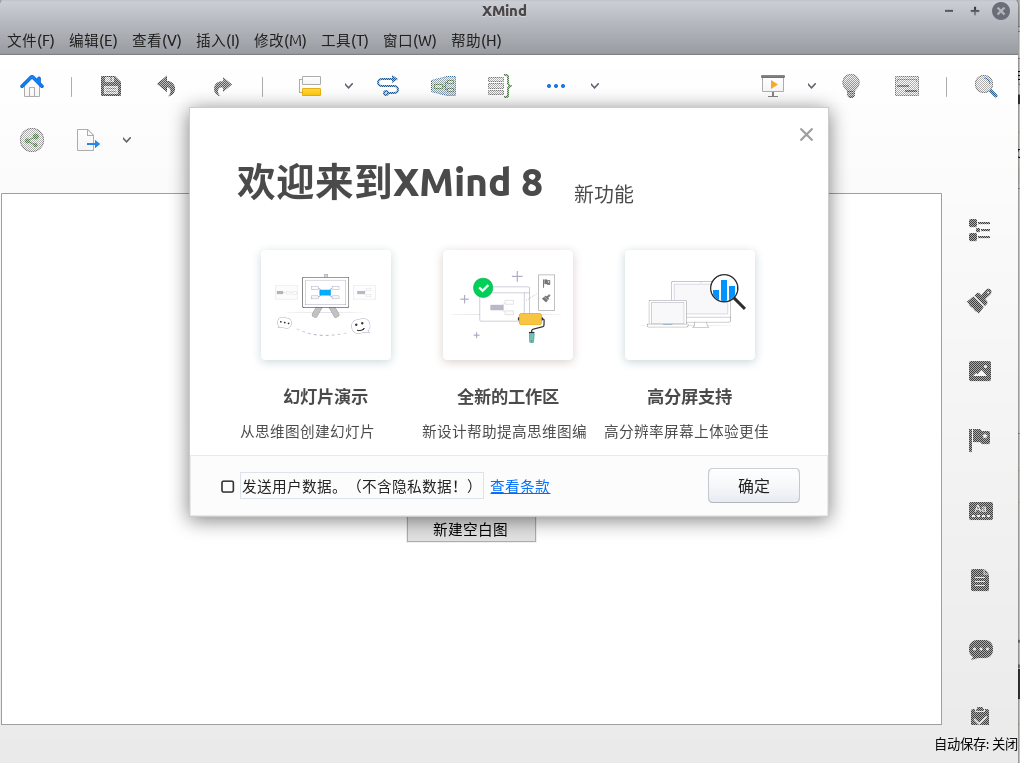This screenshot has height=763, width=1020.
Task: Open the 插入(I) menu
Action: (218, 41)
